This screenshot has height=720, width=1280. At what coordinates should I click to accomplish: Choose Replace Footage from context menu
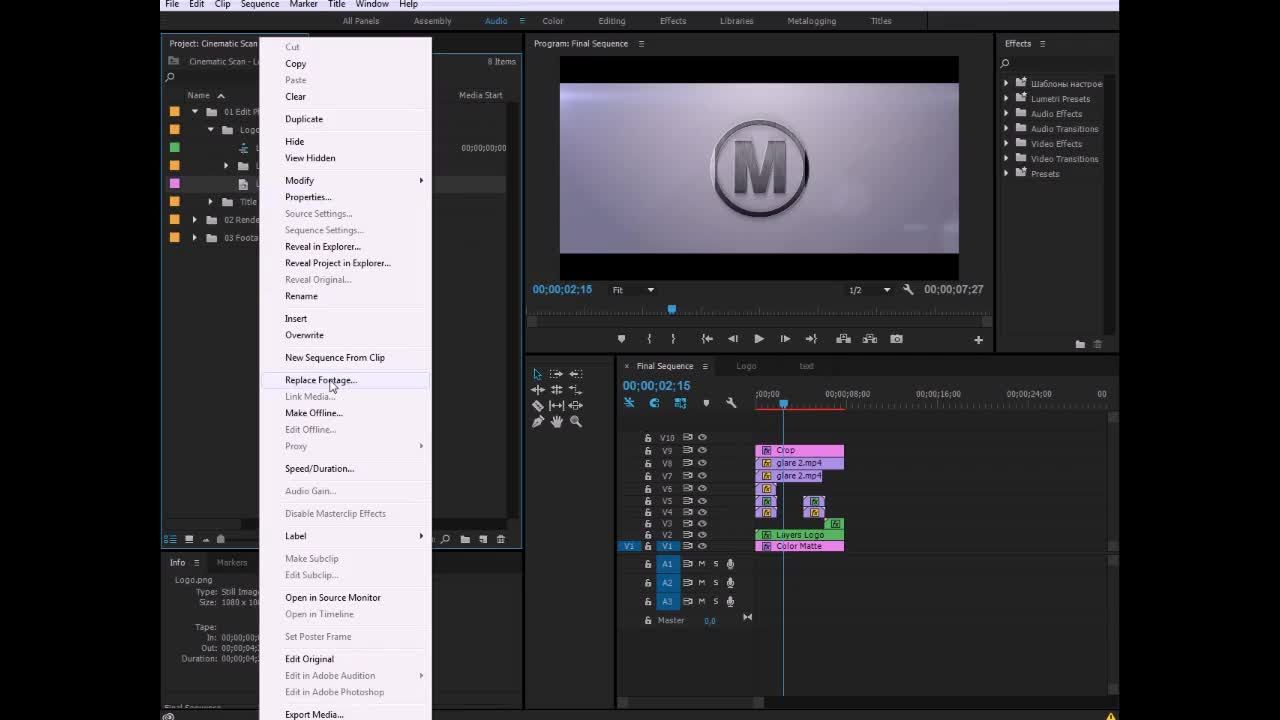pos(320,380)
